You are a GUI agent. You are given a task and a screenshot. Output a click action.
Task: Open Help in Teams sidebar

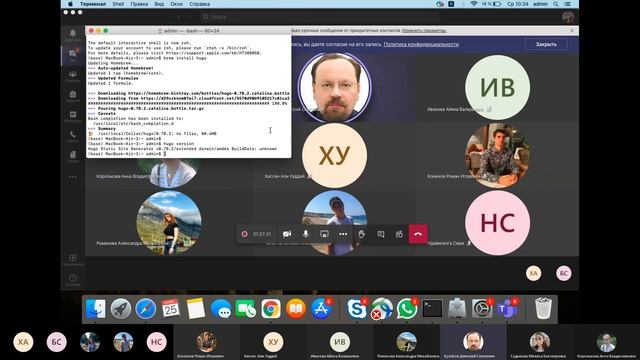(73, 279)
